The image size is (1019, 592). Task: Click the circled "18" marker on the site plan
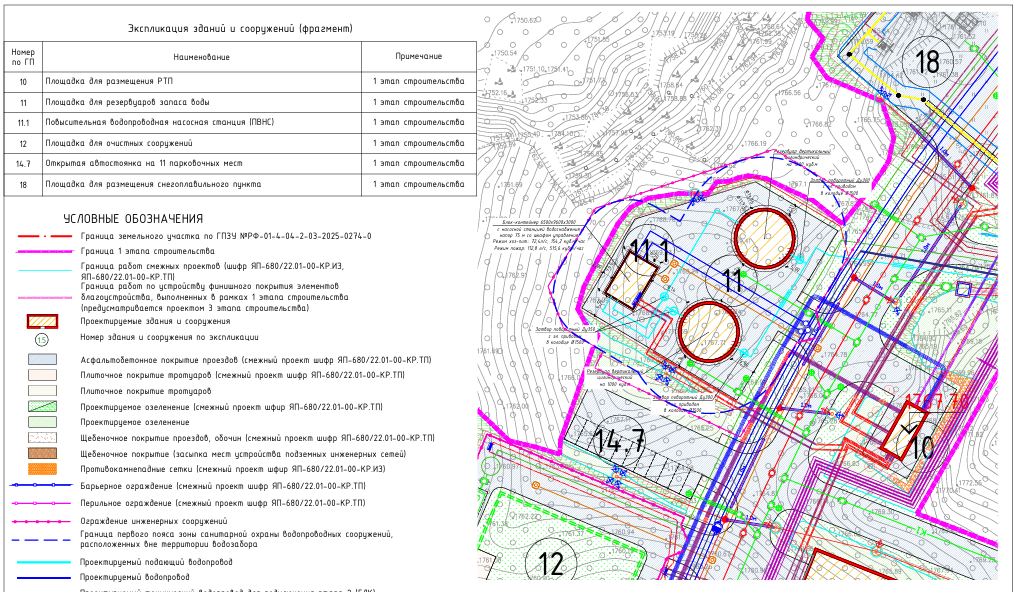tap(927, 62)
